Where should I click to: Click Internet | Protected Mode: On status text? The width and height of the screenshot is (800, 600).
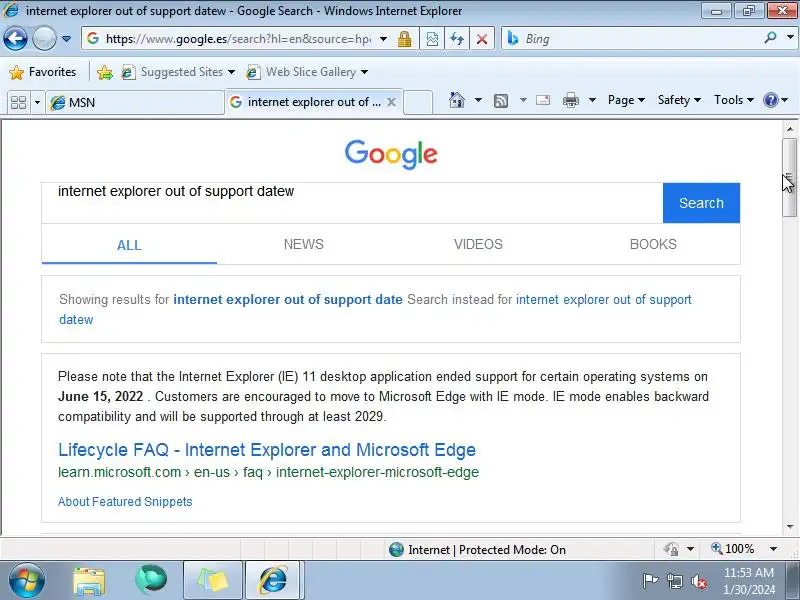coord(487,549)
